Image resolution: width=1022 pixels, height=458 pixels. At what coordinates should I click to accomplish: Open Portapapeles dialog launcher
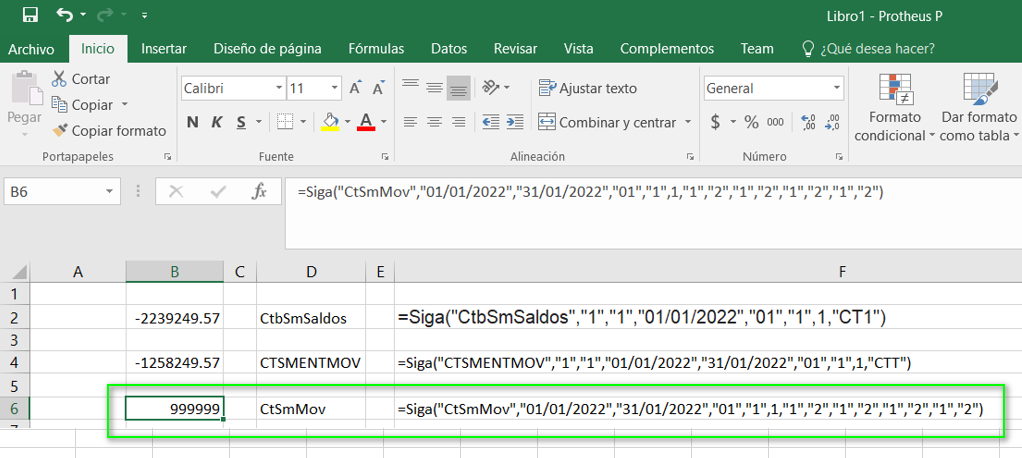(x=168, y=156)
